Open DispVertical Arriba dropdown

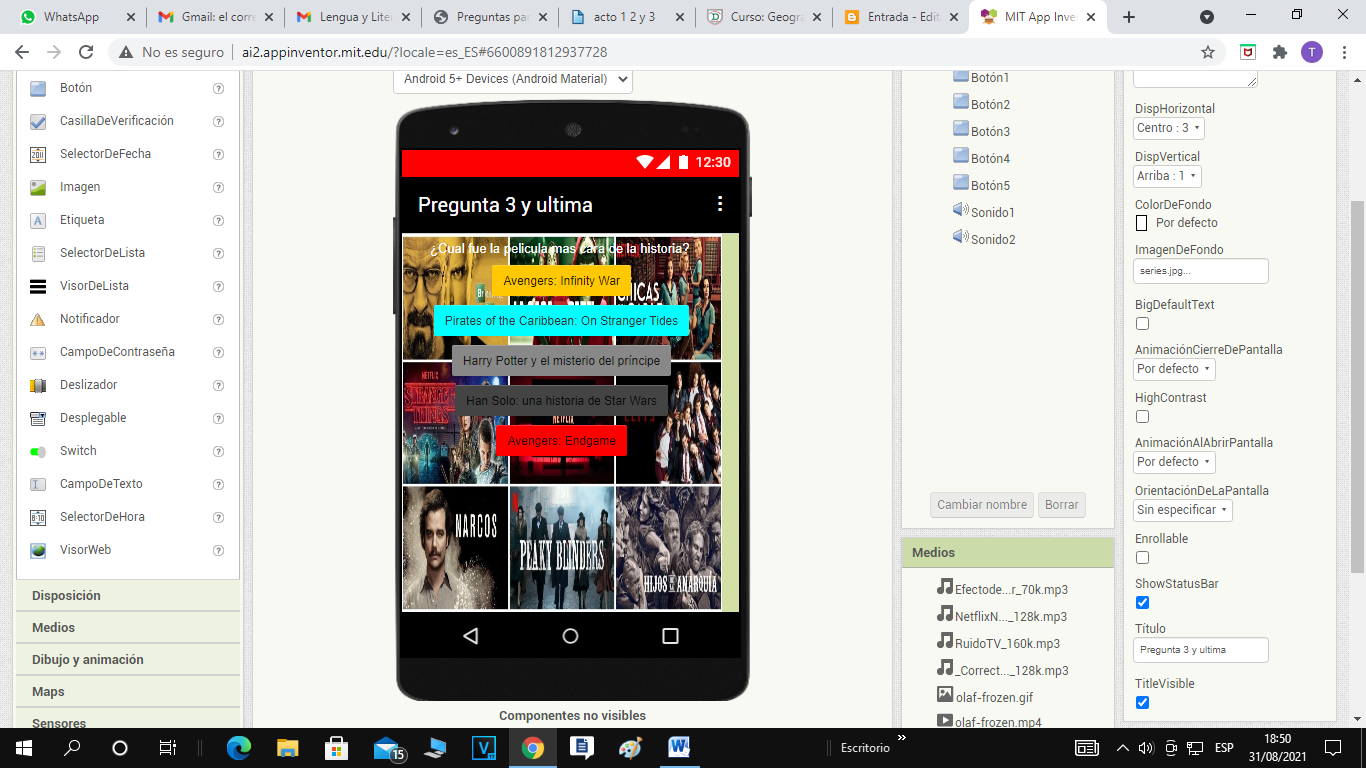tap(1166, 176)
